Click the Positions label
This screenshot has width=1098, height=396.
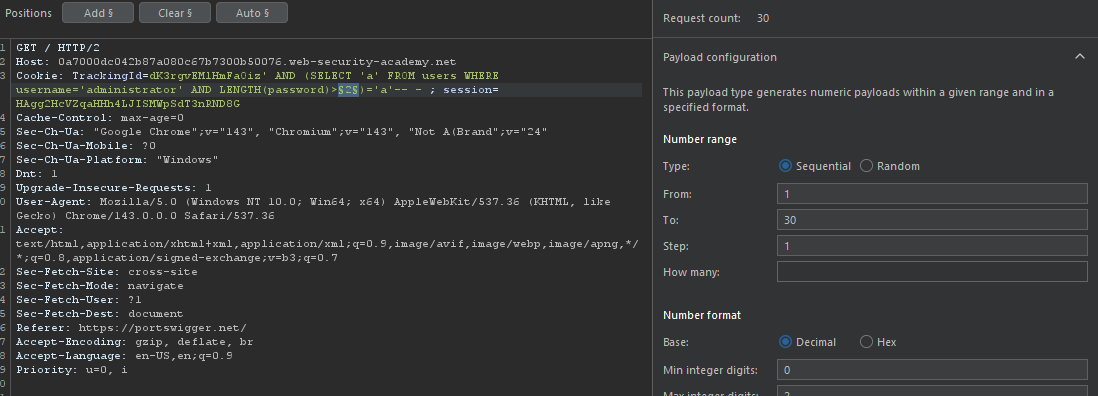point(29,13)
